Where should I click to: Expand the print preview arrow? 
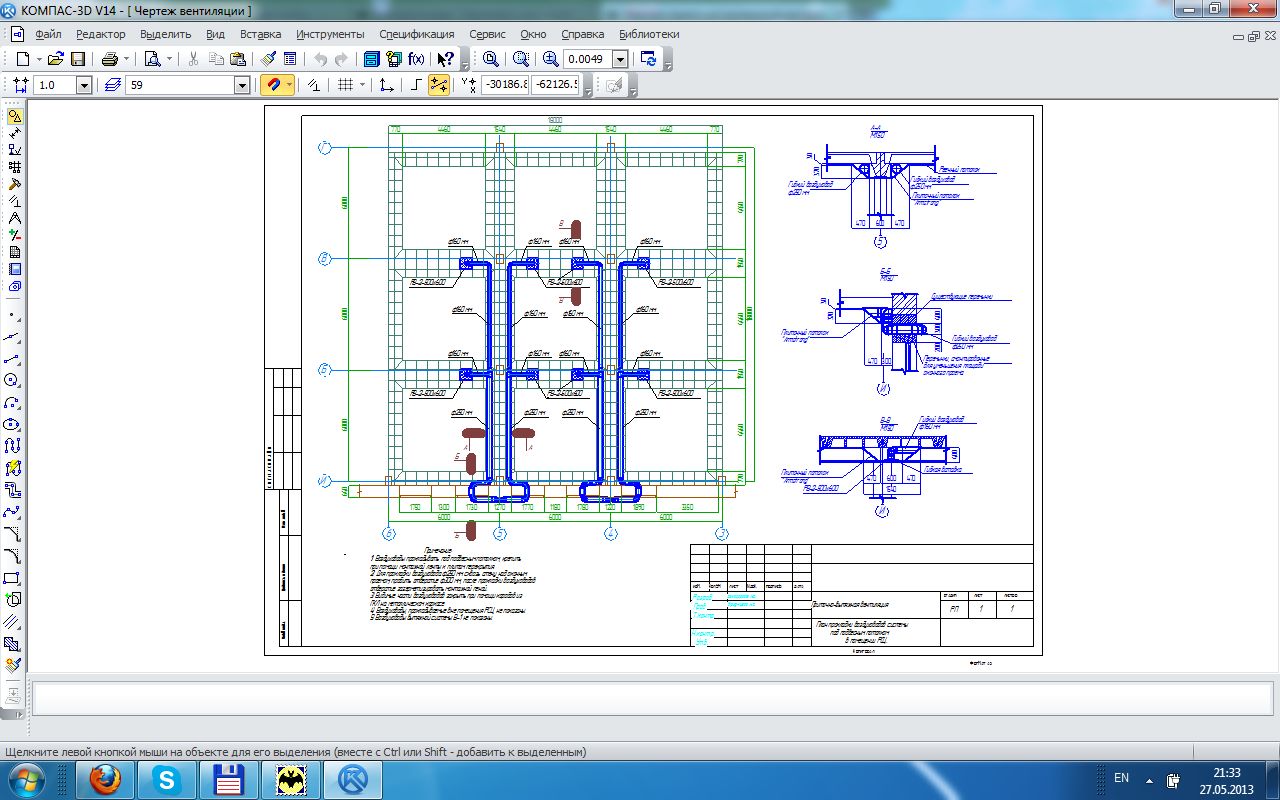(169, 59)
